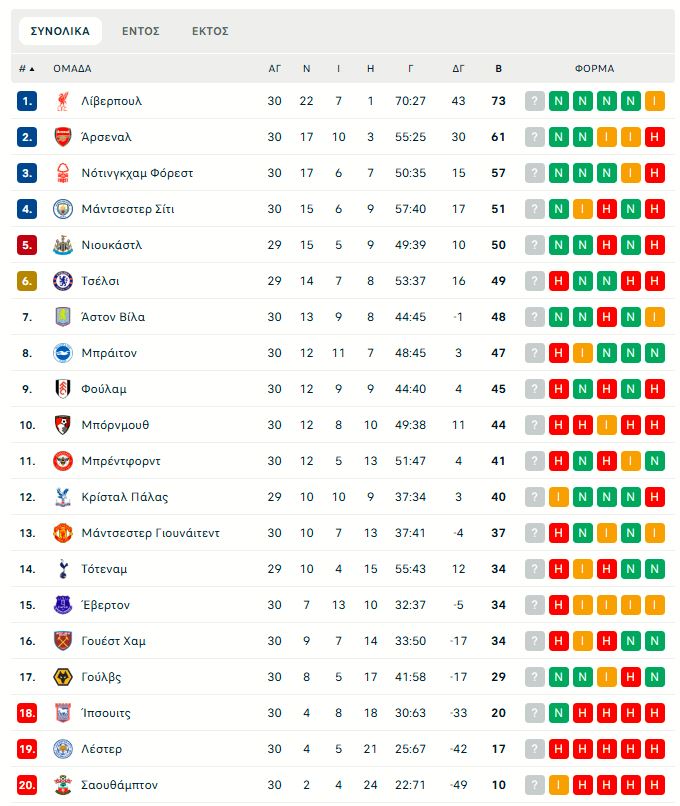Open the Σαουθάμπτον team link
Screen dimensions: 680x806
click(119, 785)
